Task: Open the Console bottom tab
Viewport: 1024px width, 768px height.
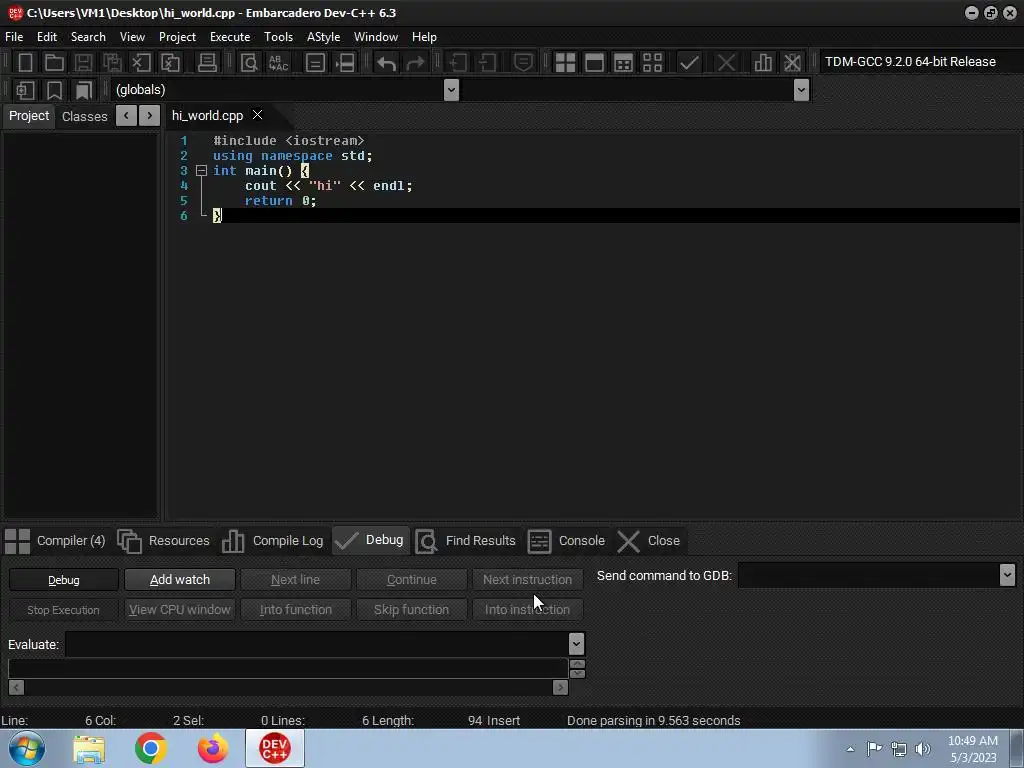Action: point(566,541)
